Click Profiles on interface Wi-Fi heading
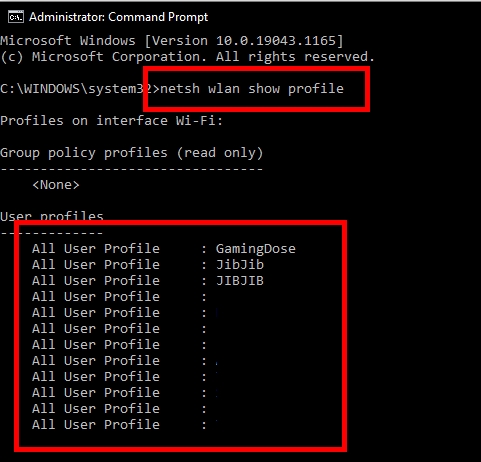The width and height of the screenshot is (481, 462). pos(111,121)
